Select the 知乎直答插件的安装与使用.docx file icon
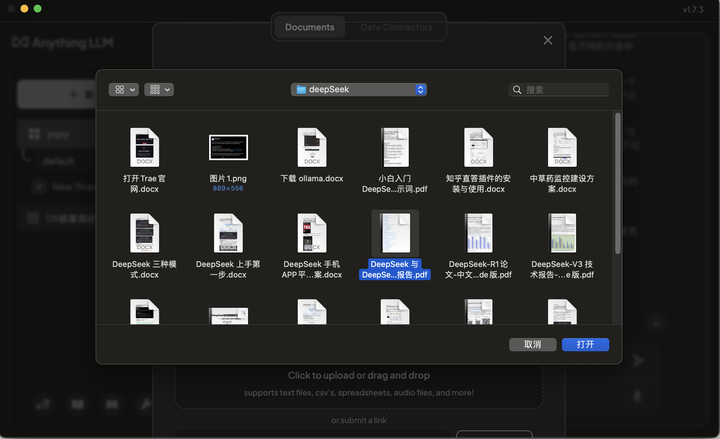Viewport: 720px width, 439px height. click(478, 147)
